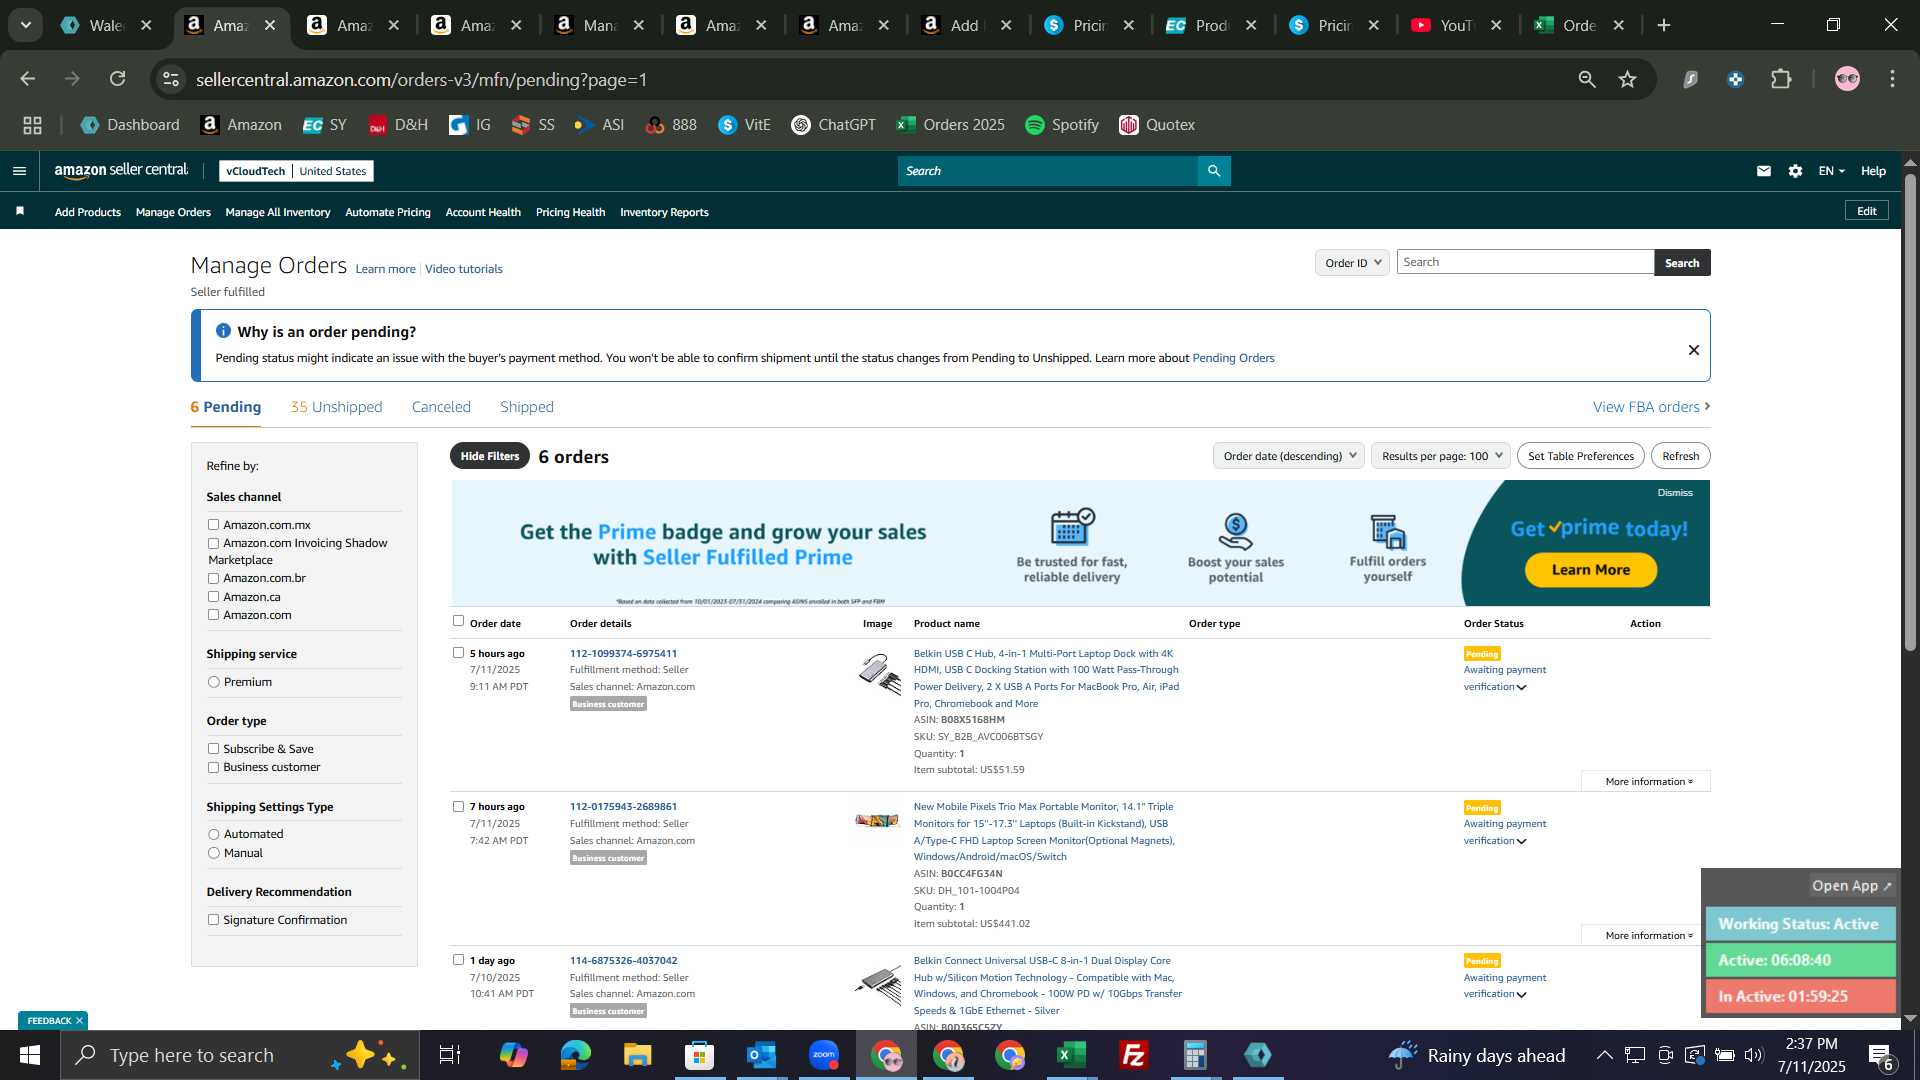This screenshot has width=1920, height=1080.
Task: Click the Windows Start button
Action: coord(30,1055)
